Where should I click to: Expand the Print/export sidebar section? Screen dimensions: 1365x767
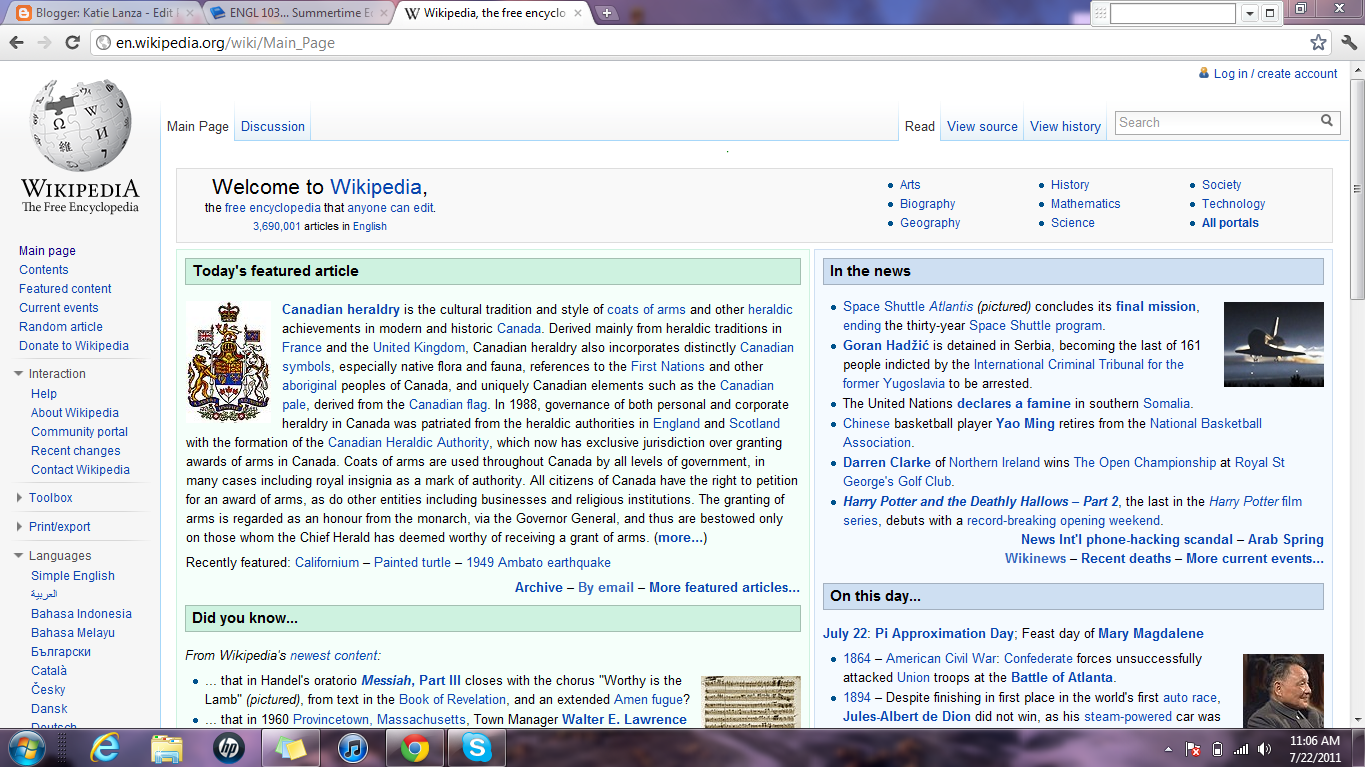(x=19, y=527)
